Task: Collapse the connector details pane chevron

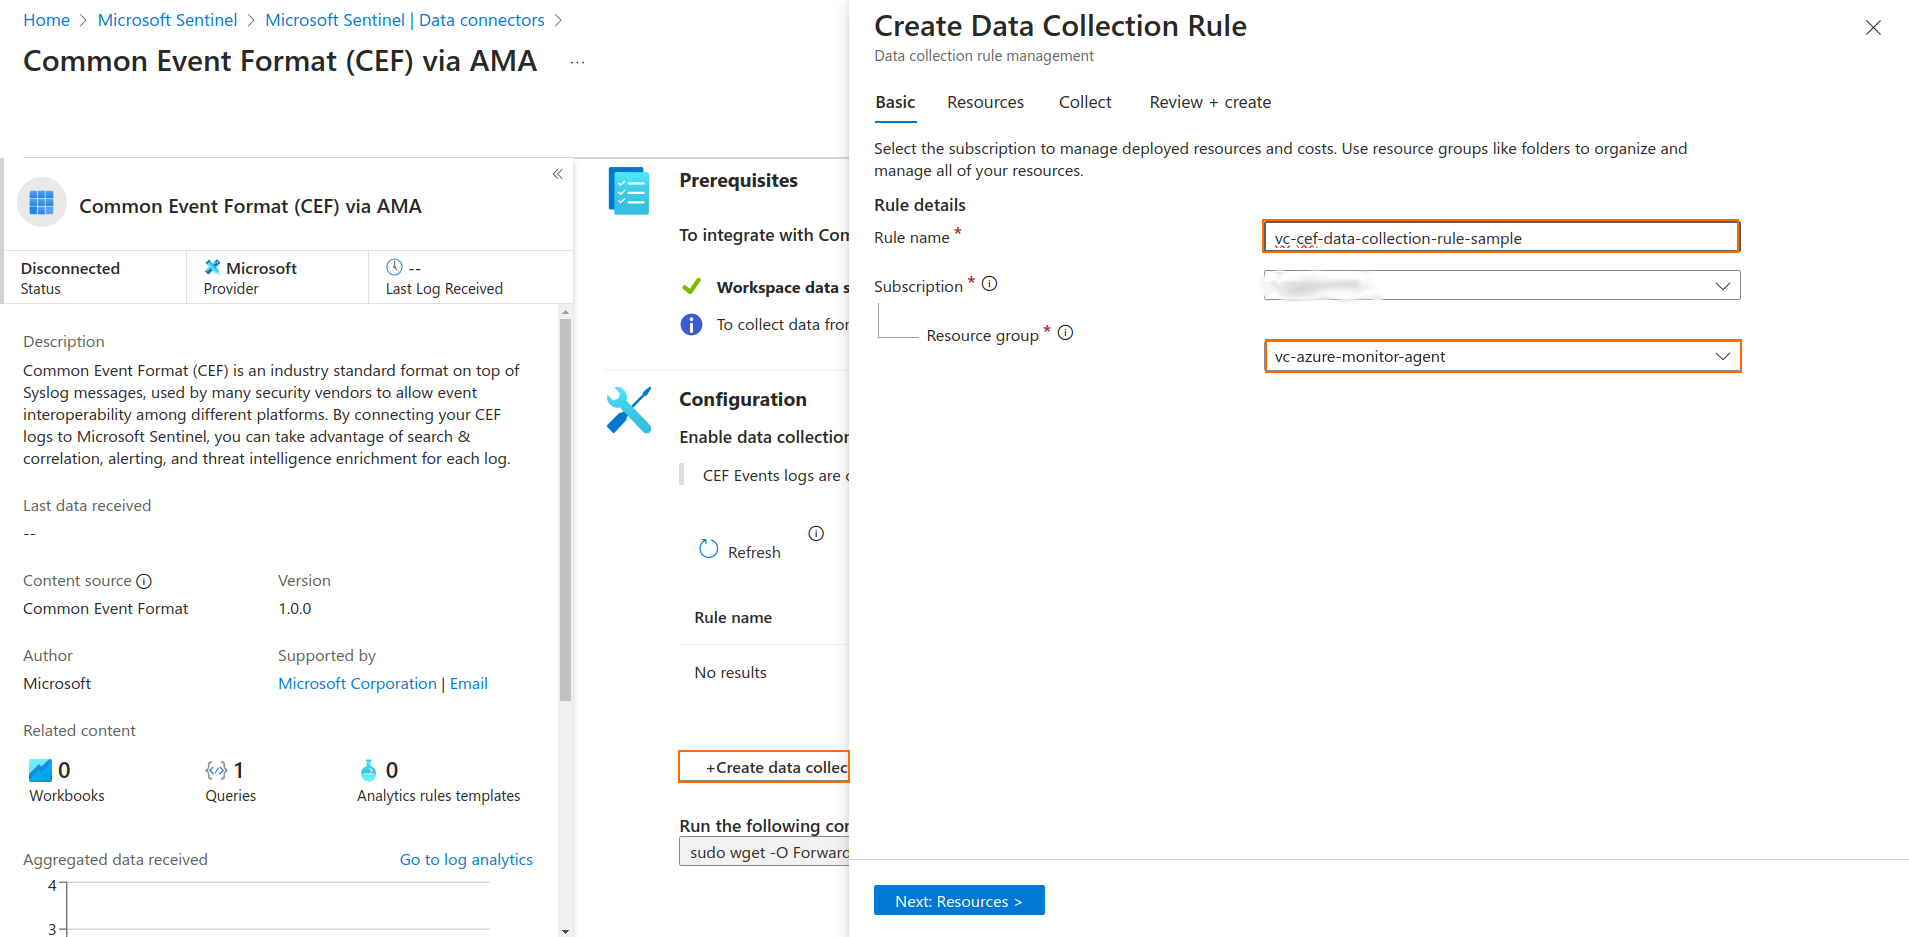Action: pos(558,174)
